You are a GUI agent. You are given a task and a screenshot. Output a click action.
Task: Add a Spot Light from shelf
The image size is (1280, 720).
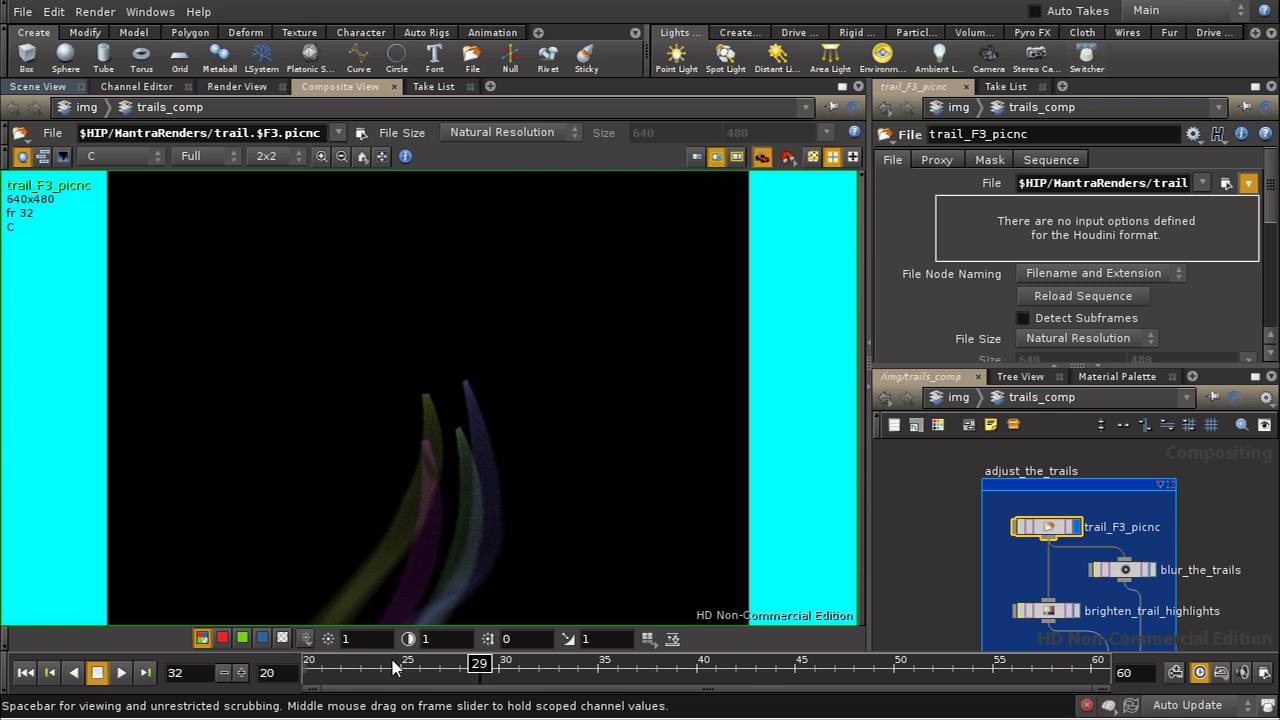pos(726,58)
